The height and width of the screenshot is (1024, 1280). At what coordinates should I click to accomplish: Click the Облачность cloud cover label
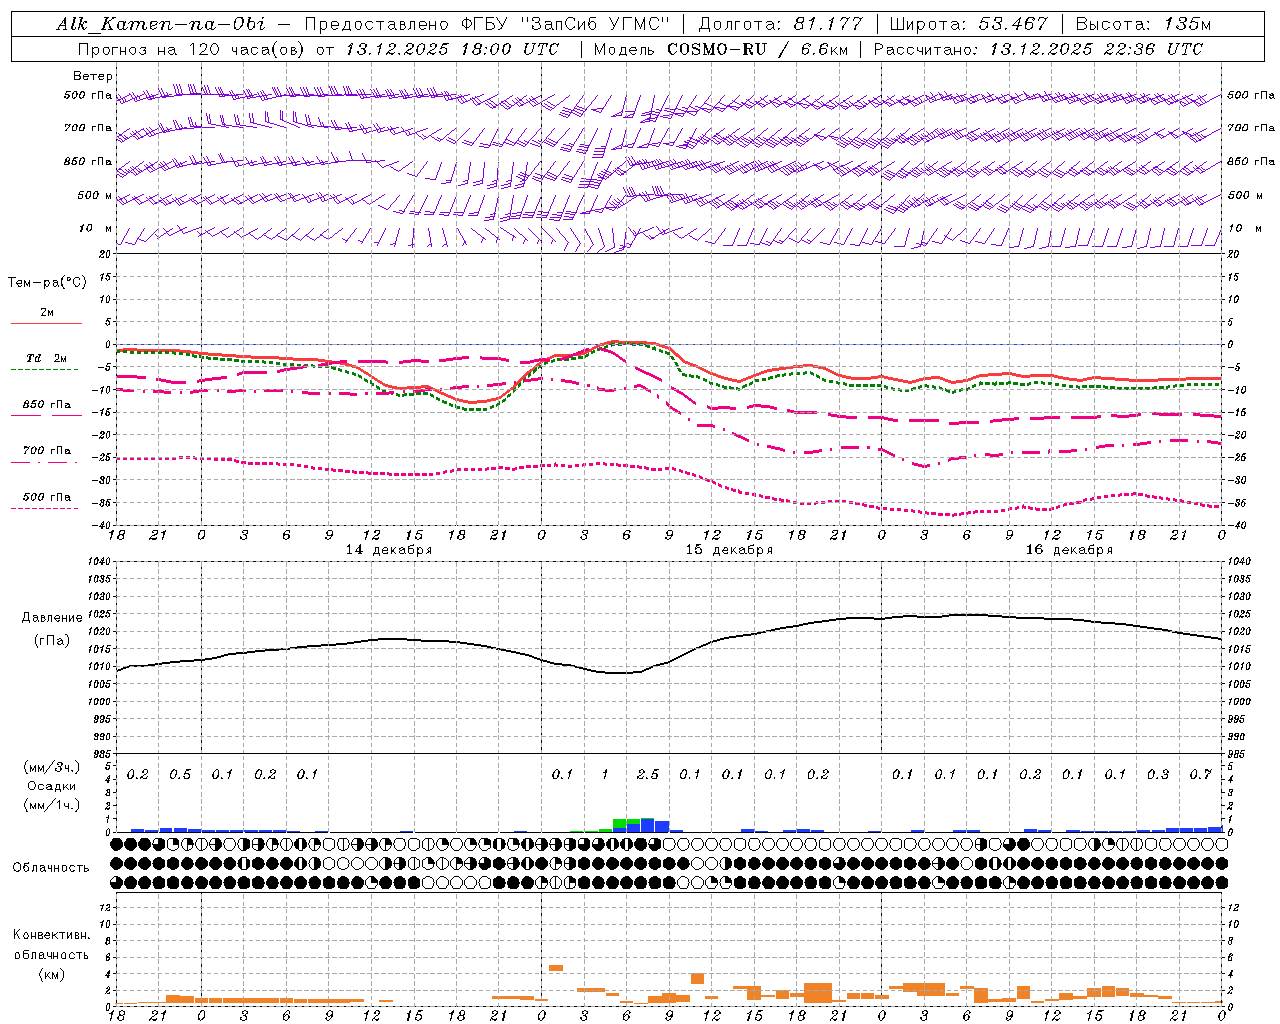(51, 868)
